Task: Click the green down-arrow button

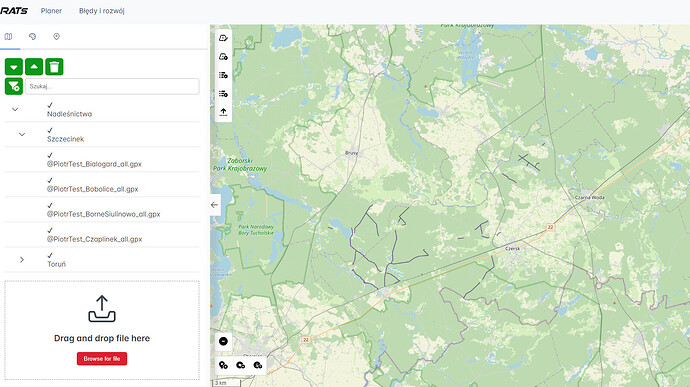Action: pyautogui.click(x=14, y=67)
